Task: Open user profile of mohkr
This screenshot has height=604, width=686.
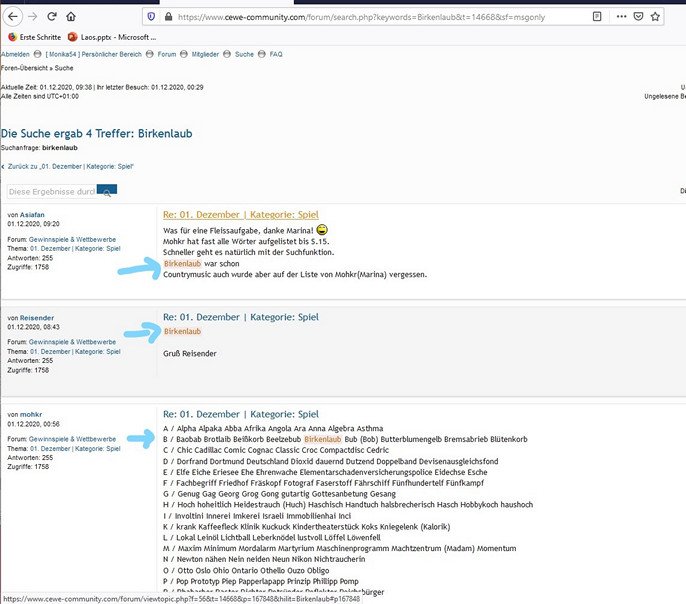Action: [x=31, y=414]
